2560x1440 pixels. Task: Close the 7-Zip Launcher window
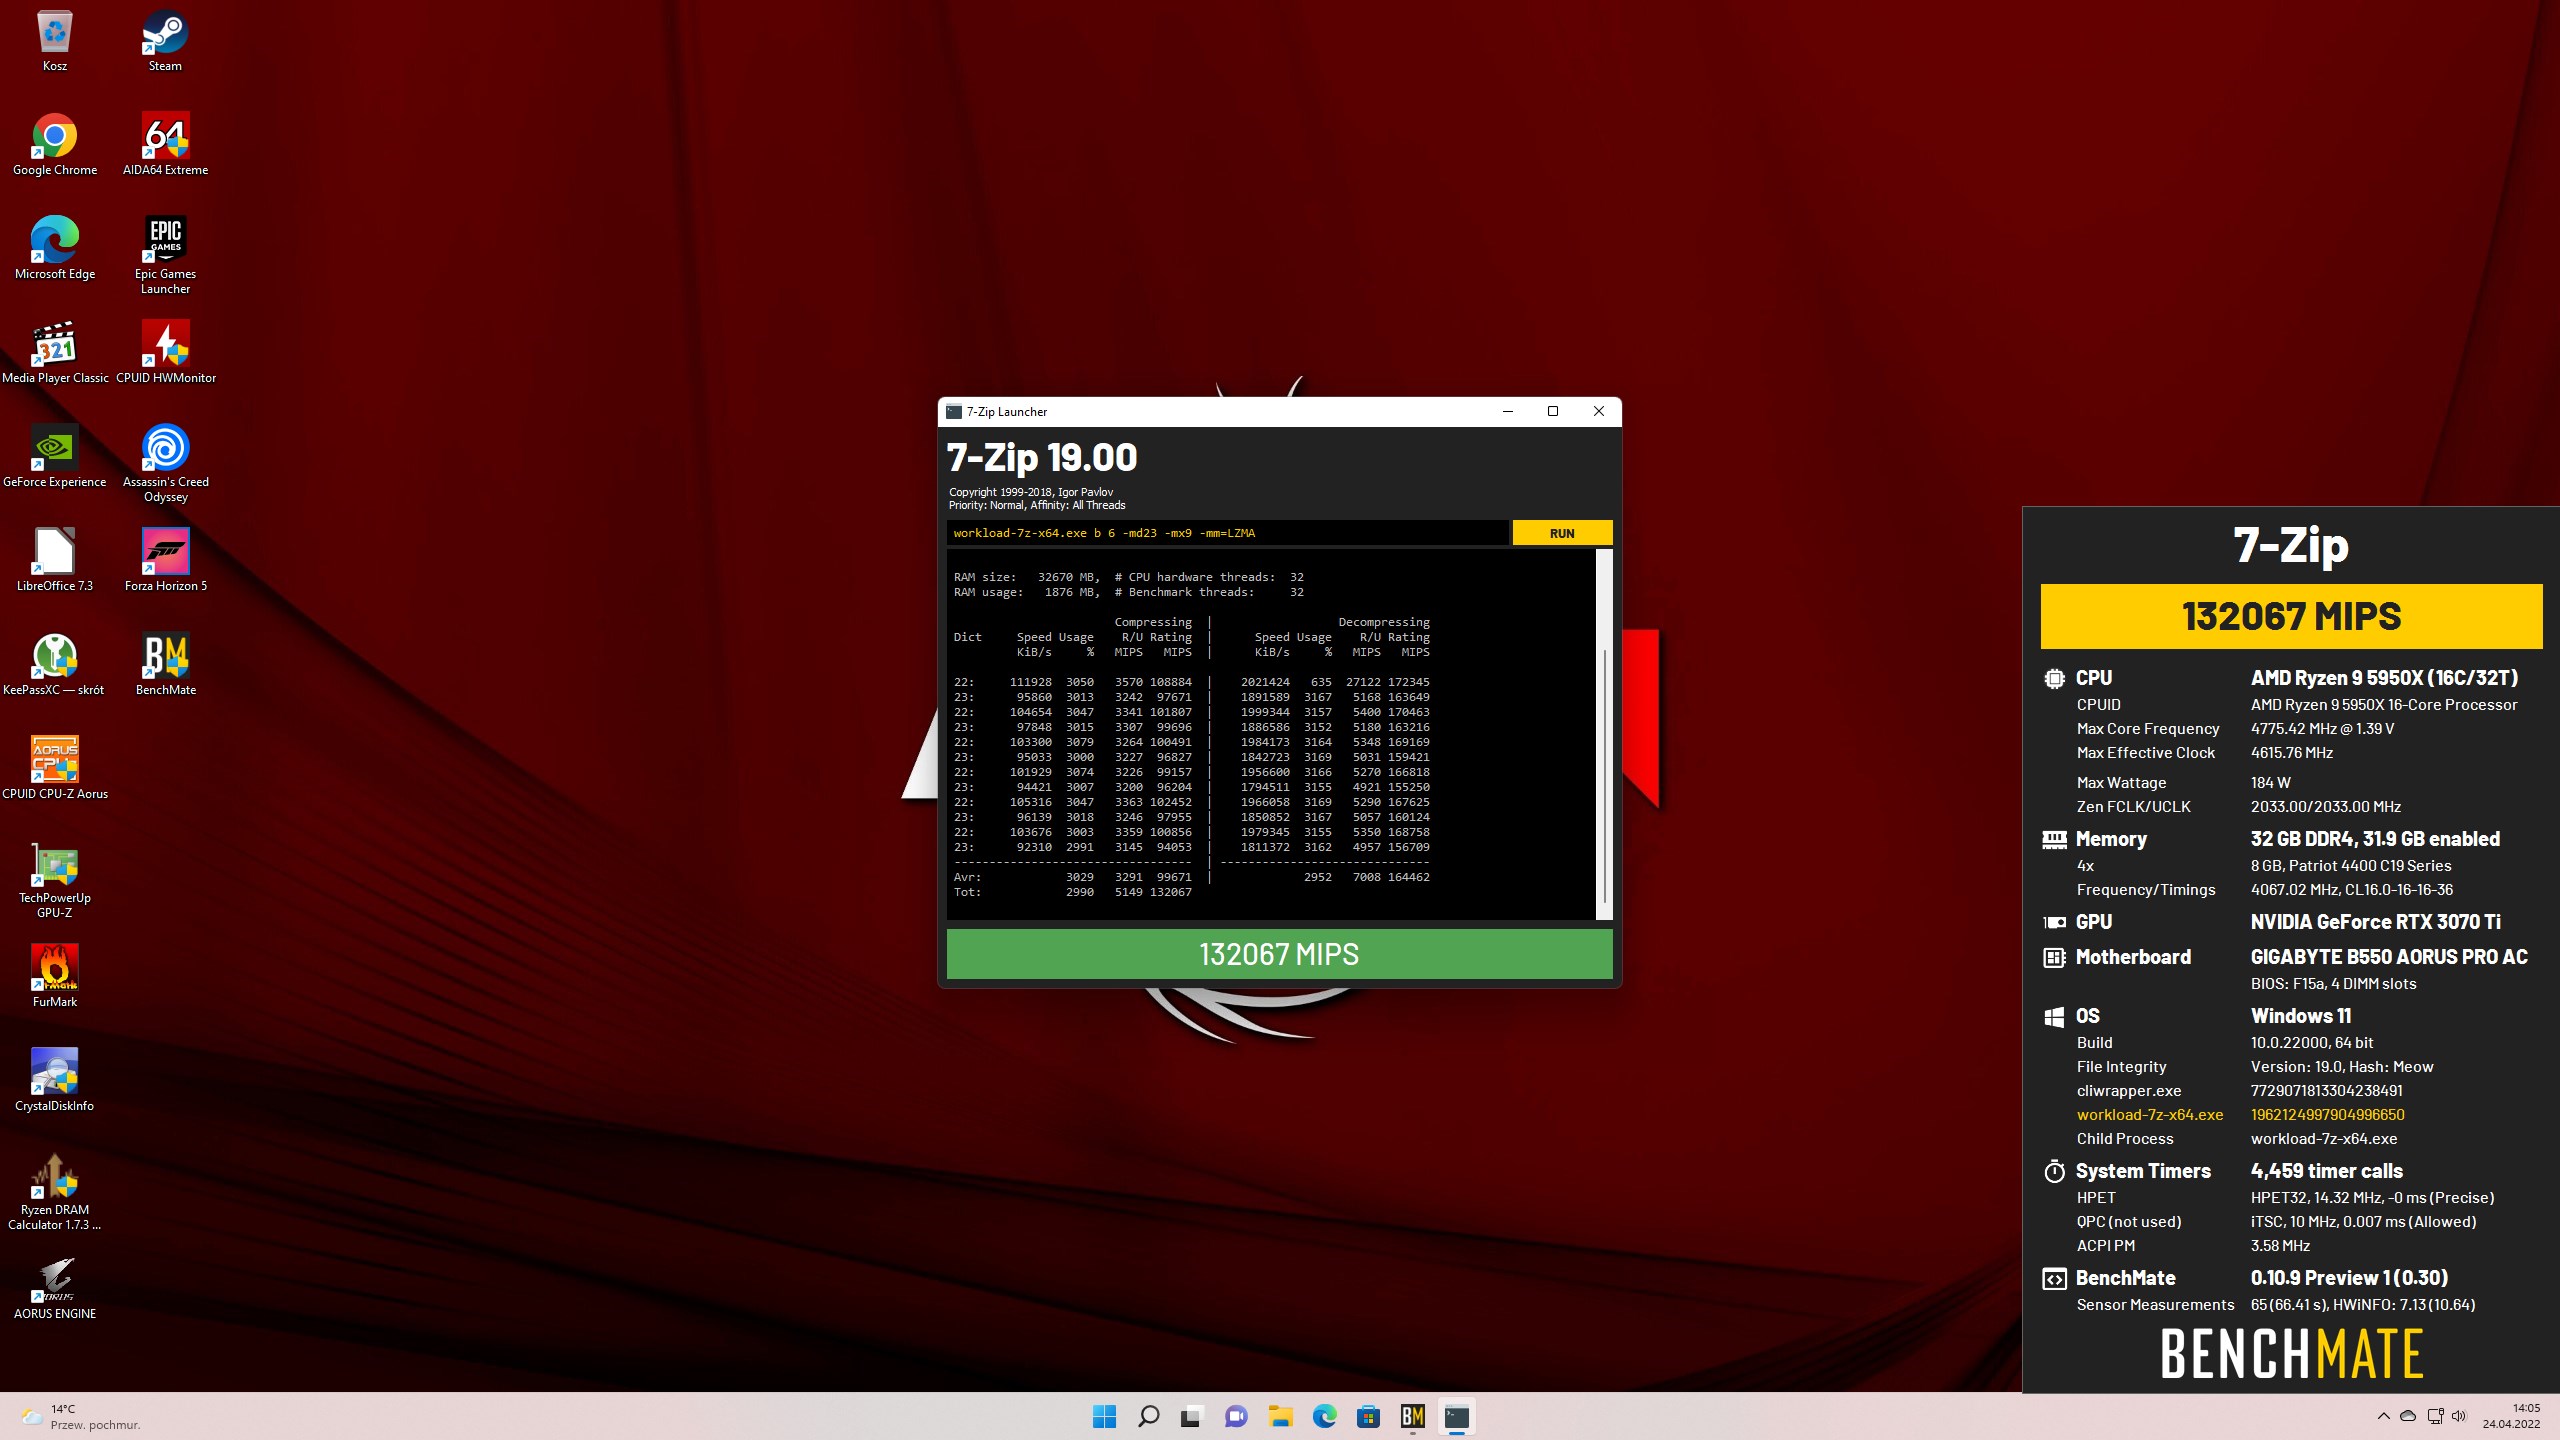1598,411
